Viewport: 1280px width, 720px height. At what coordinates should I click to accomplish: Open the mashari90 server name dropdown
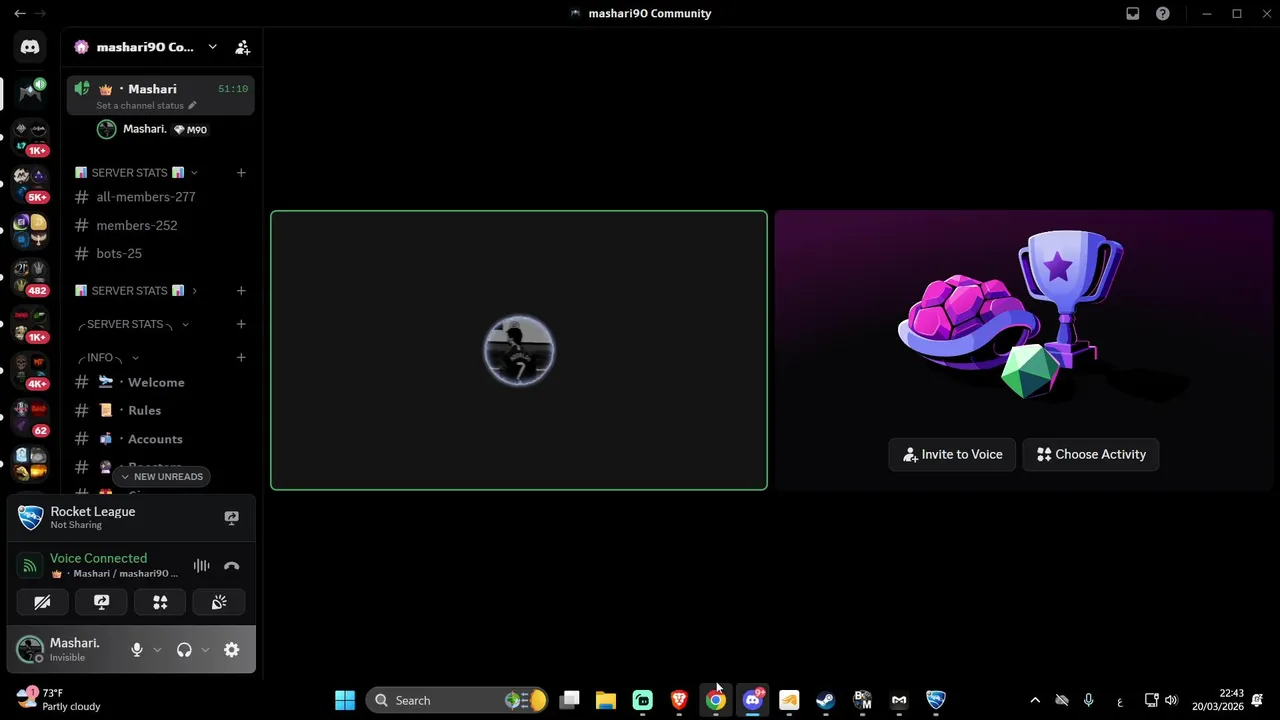(212, 47)
